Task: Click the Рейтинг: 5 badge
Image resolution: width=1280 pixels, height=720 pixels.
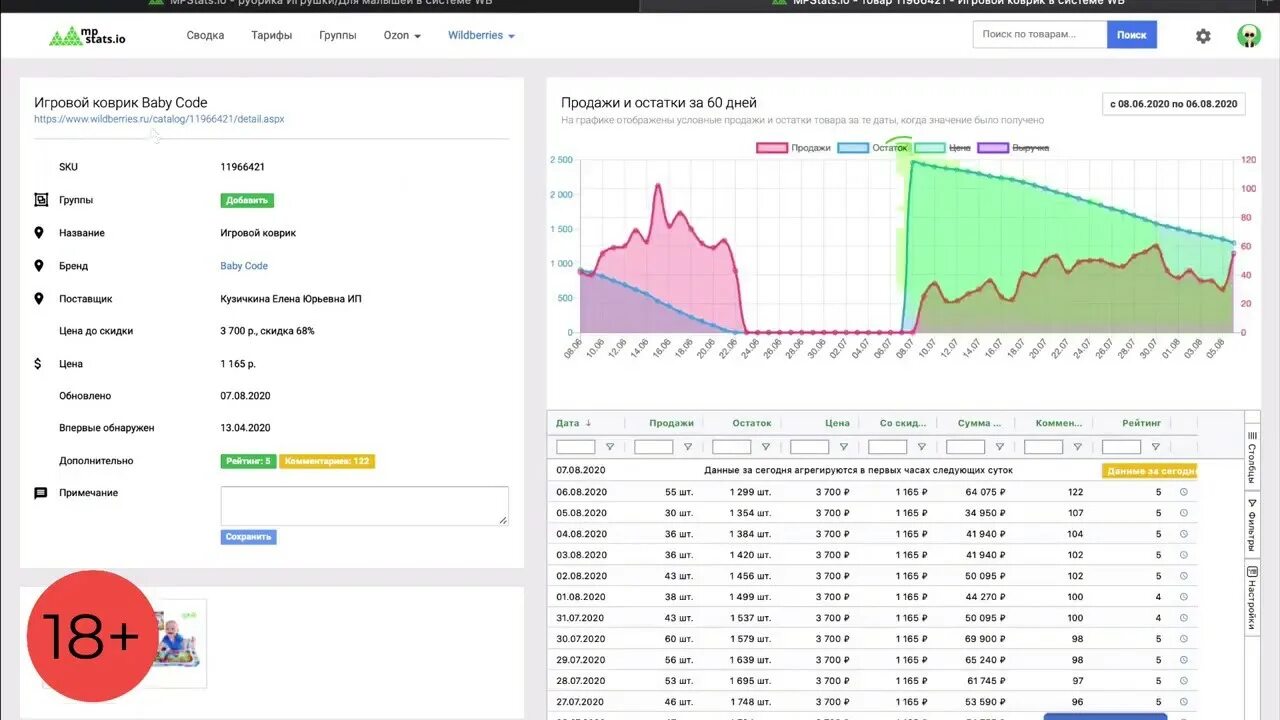Action: (x=248, y=461)
